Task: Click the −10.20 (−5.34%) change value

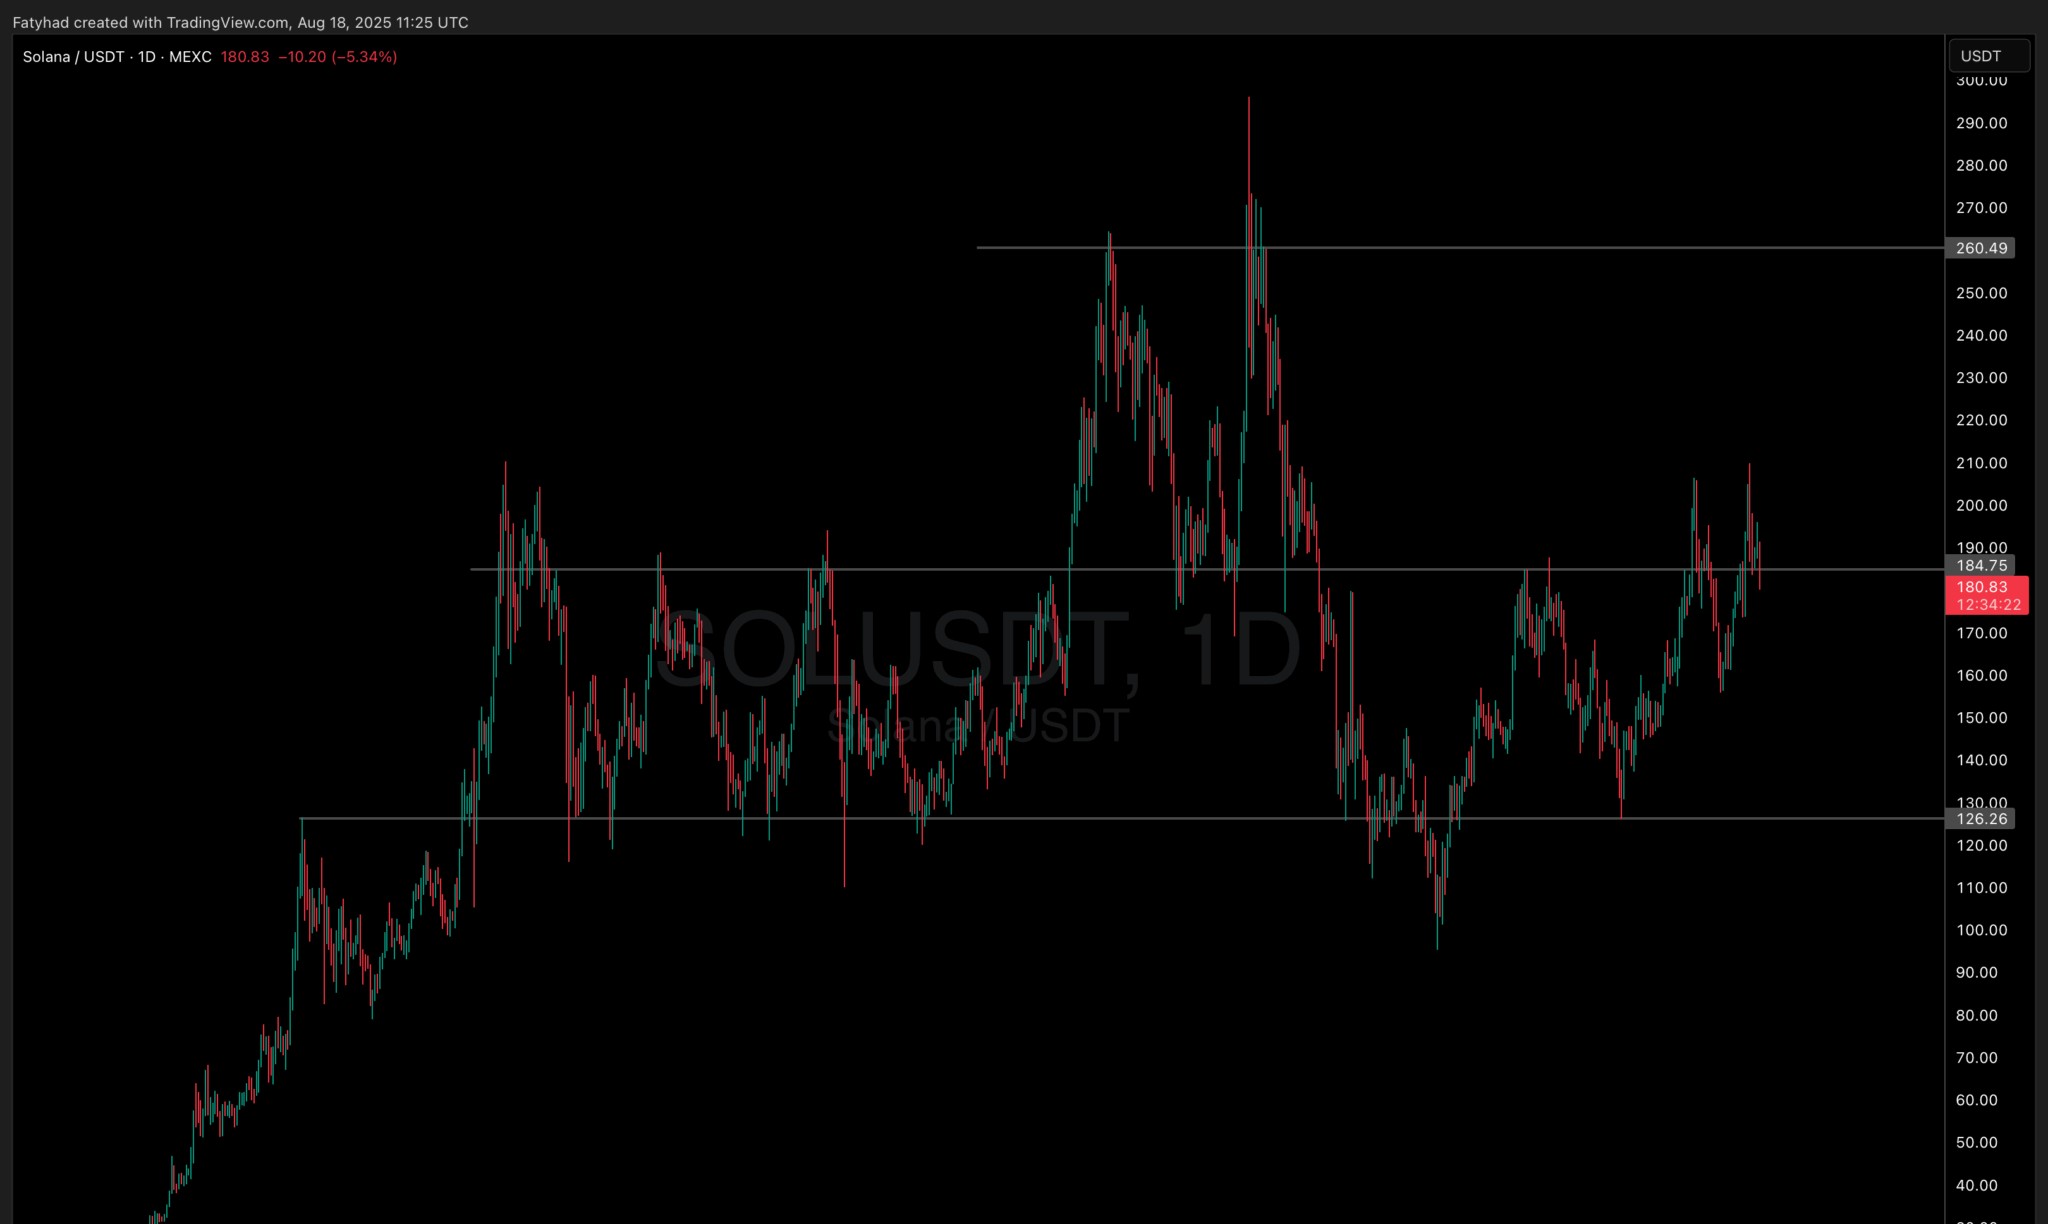Action: pos(338,57)
